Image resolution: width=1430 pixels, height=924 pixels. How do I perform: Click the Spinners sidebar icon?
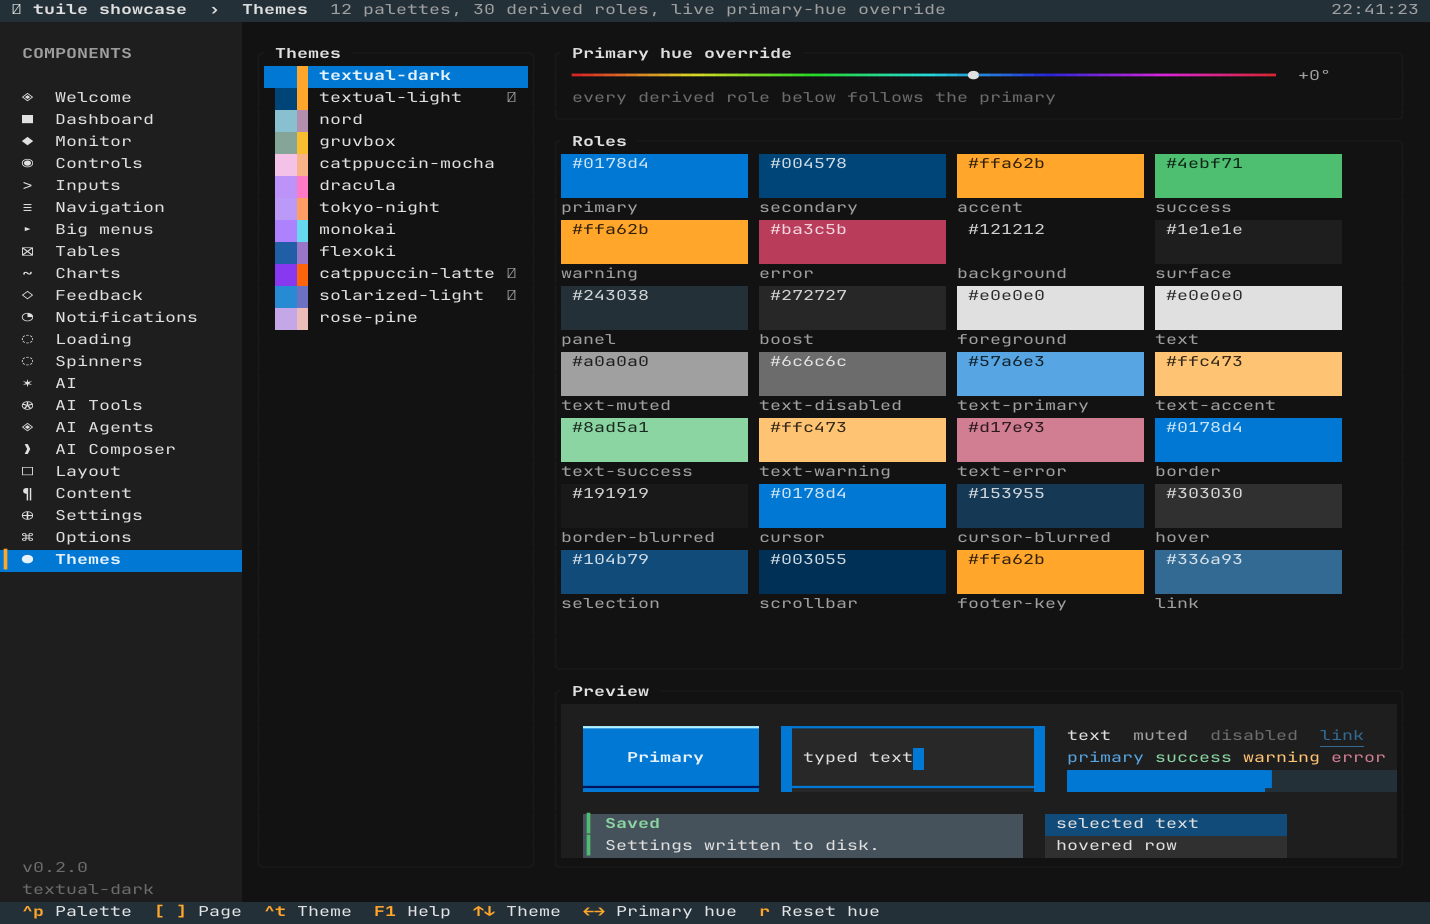[x=28, y=361]
